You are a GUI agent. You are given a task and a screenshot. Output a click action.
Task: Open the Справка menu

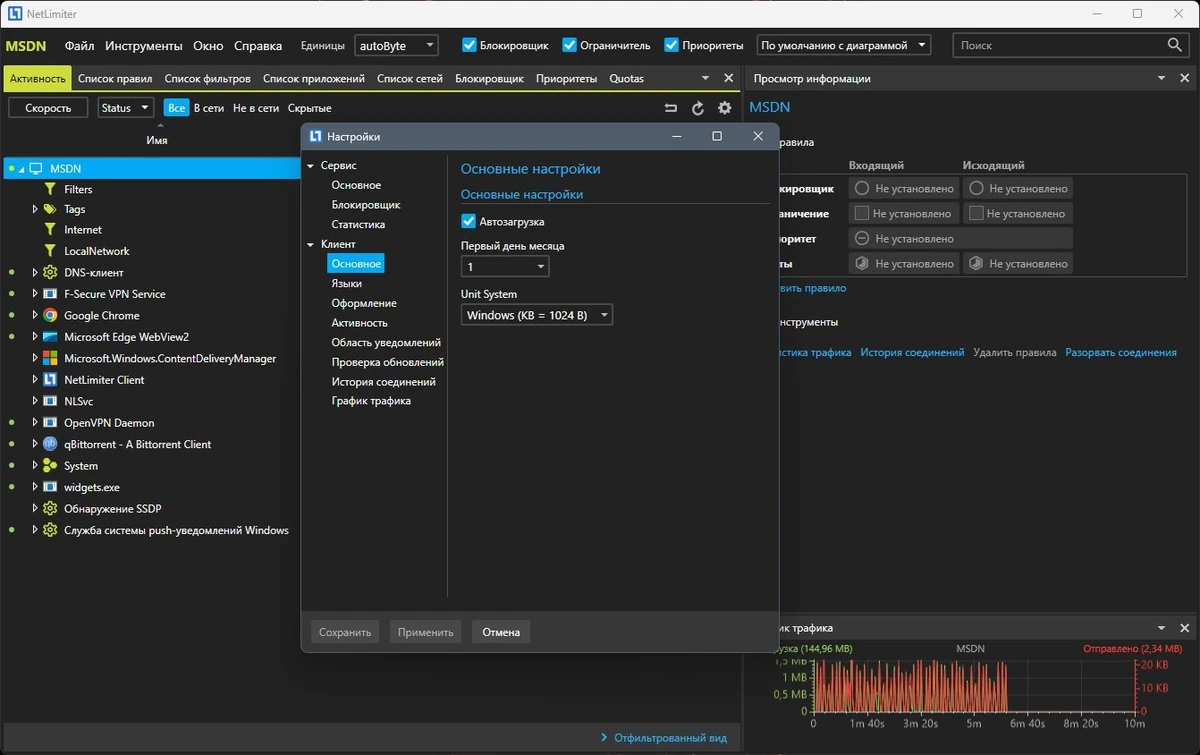pos(258,45)
